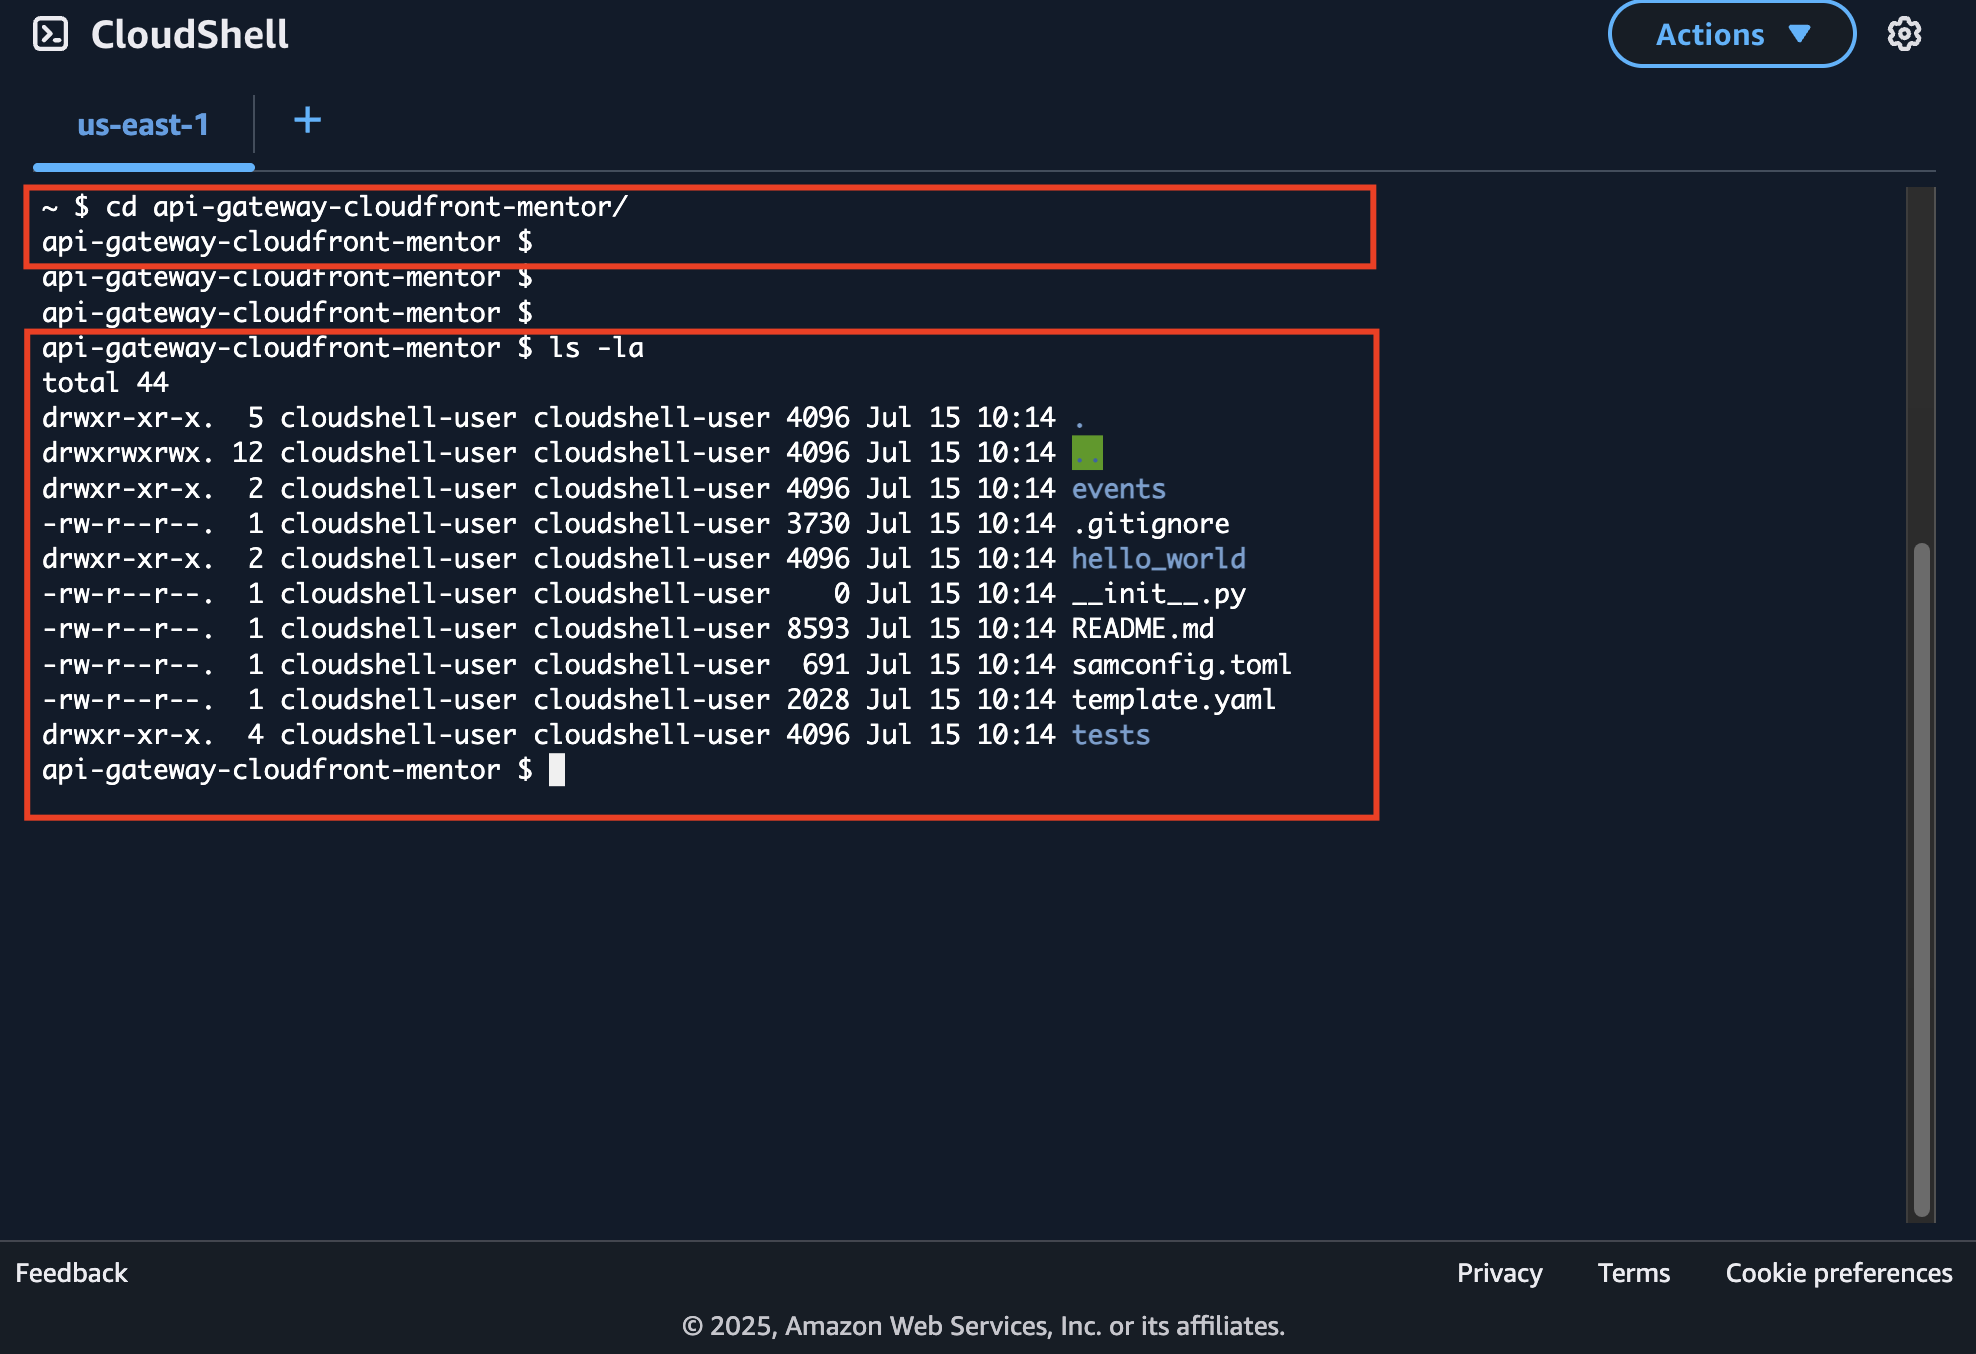
Task: Click the CloudShell terminal logo icon
Action: tap(50, 35)
